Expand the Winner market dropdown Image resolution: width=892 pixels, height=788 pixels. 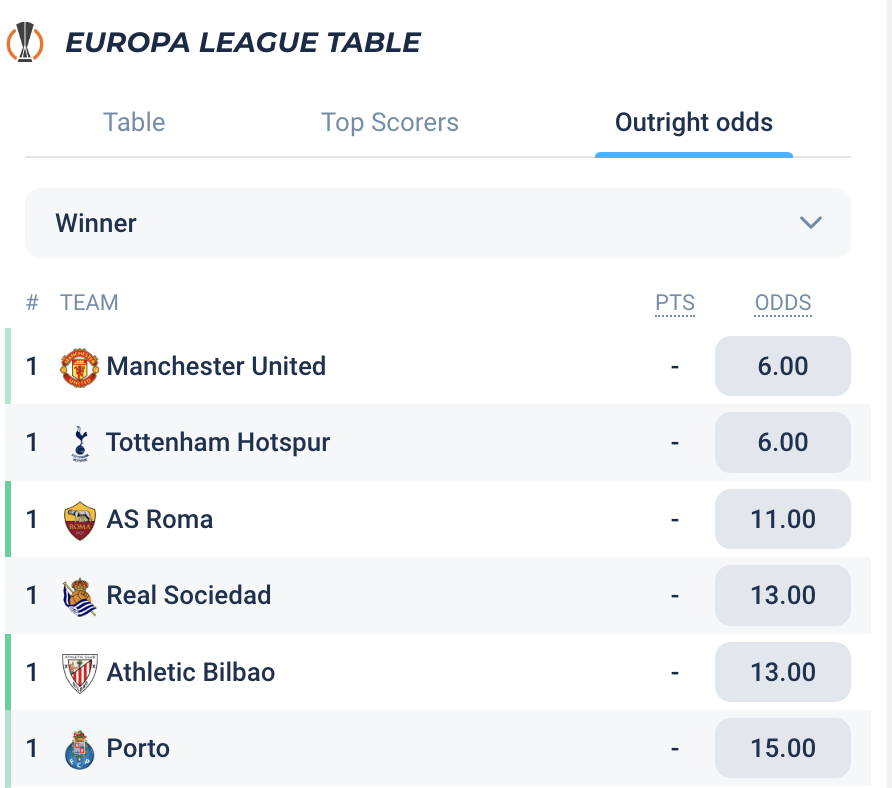(437, 223)
